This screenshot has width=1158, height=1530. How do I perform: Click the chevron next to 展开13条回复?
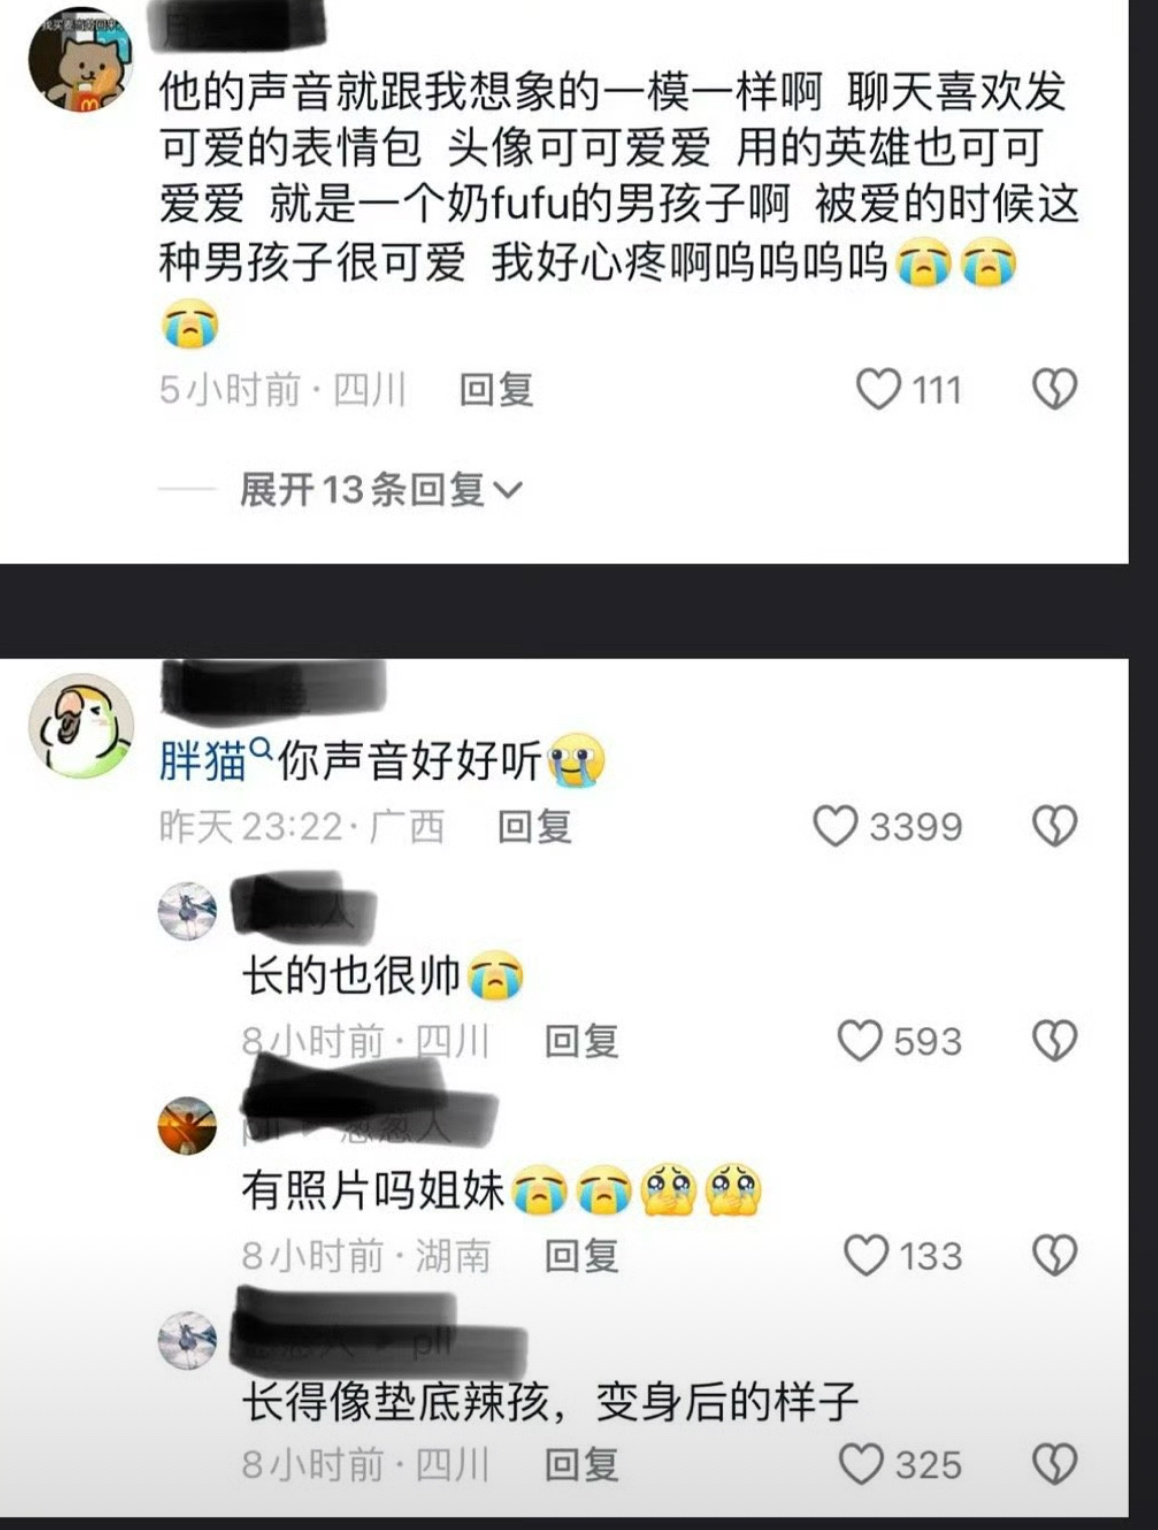(x=508, y=490)
